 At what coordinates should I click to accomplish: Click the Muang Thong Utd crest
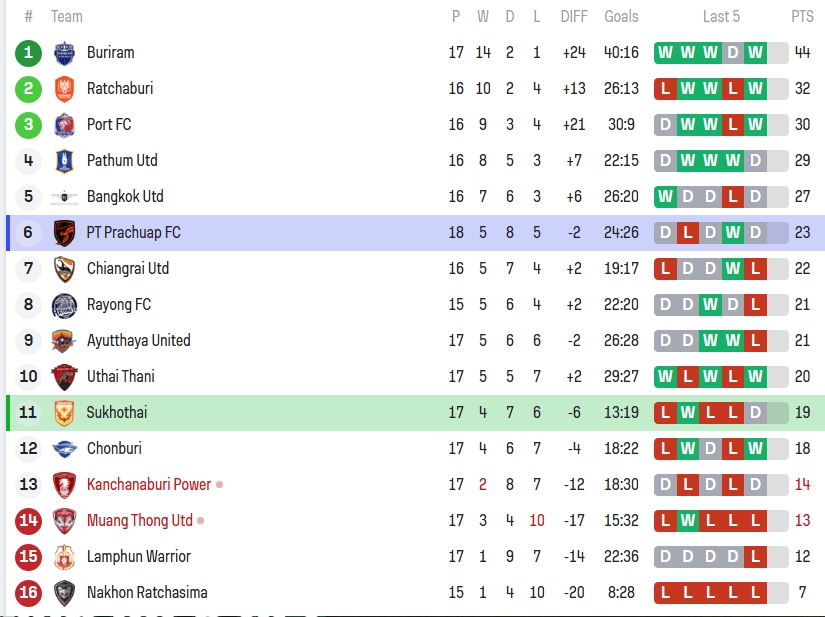click(x=64, y=521)
